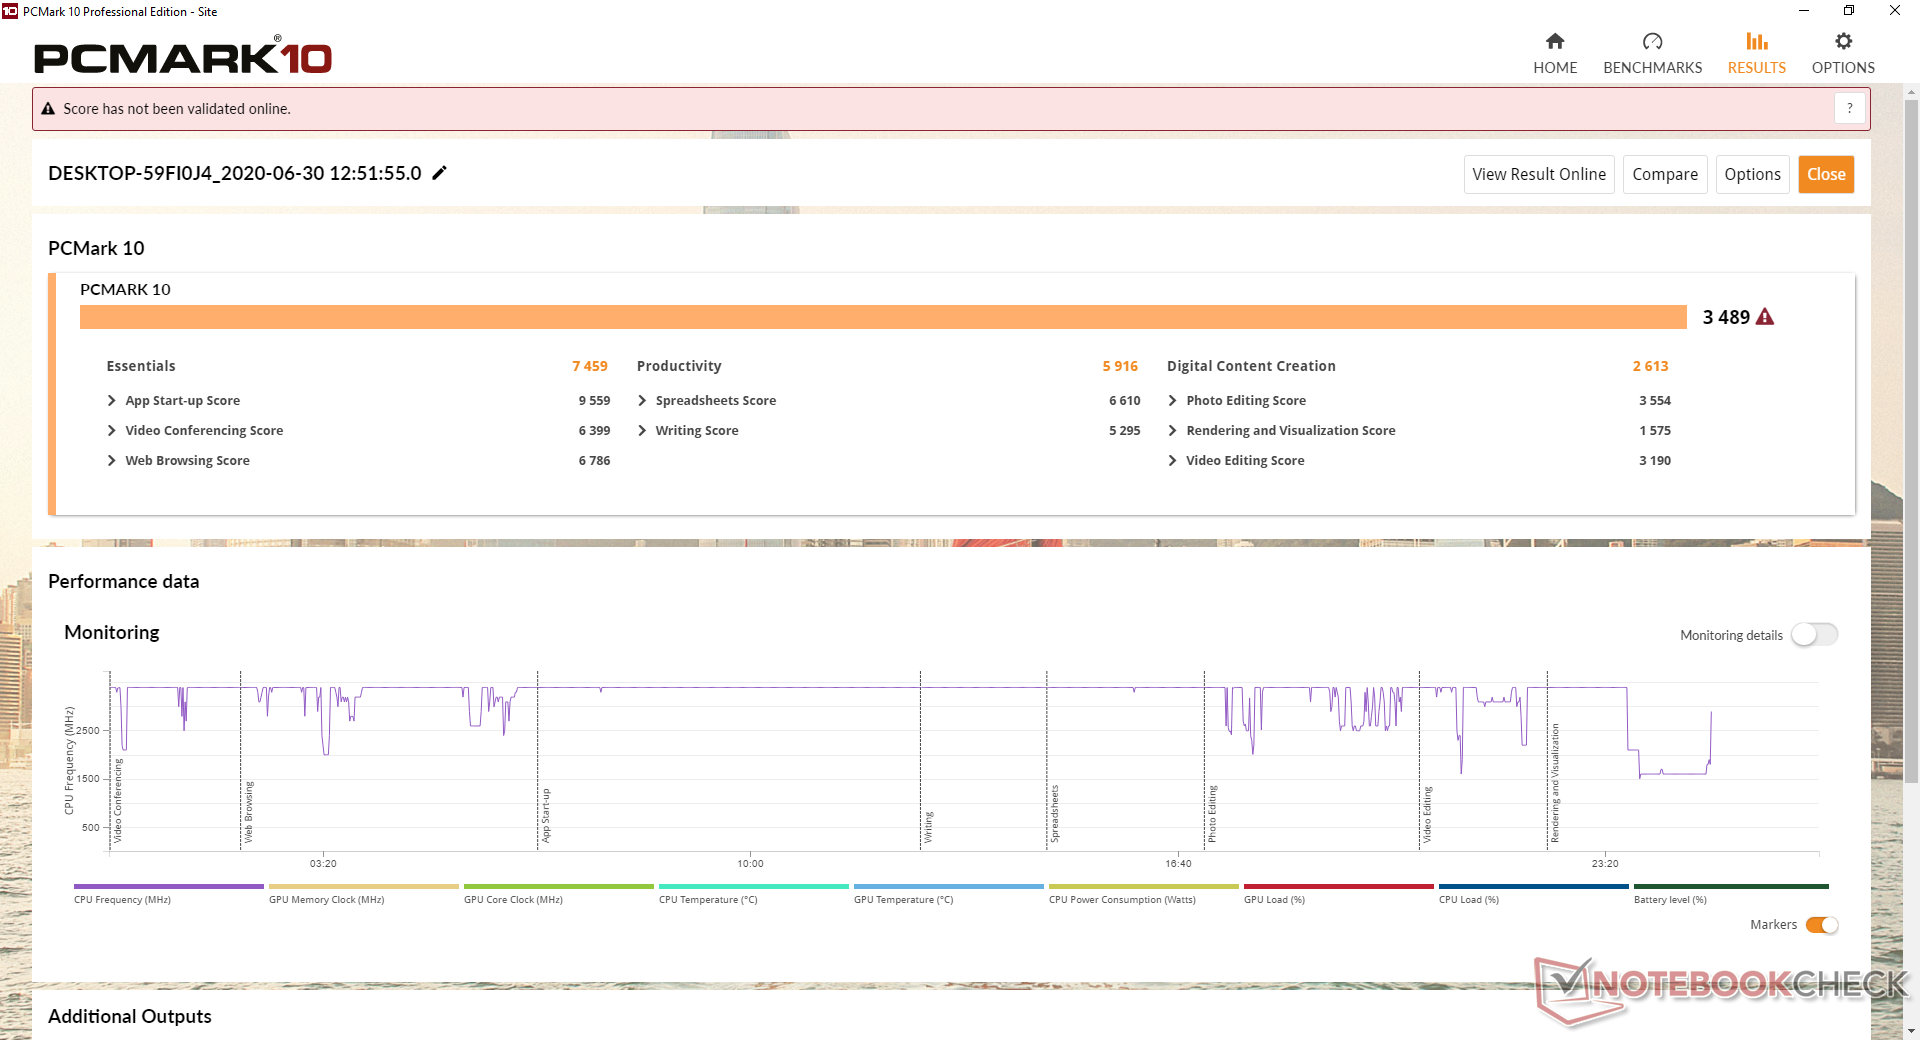This screenshot has width=1920, height=1040.
Task: Select the Battery level (%) legend swatch
Action: [x=1731, y=886]
